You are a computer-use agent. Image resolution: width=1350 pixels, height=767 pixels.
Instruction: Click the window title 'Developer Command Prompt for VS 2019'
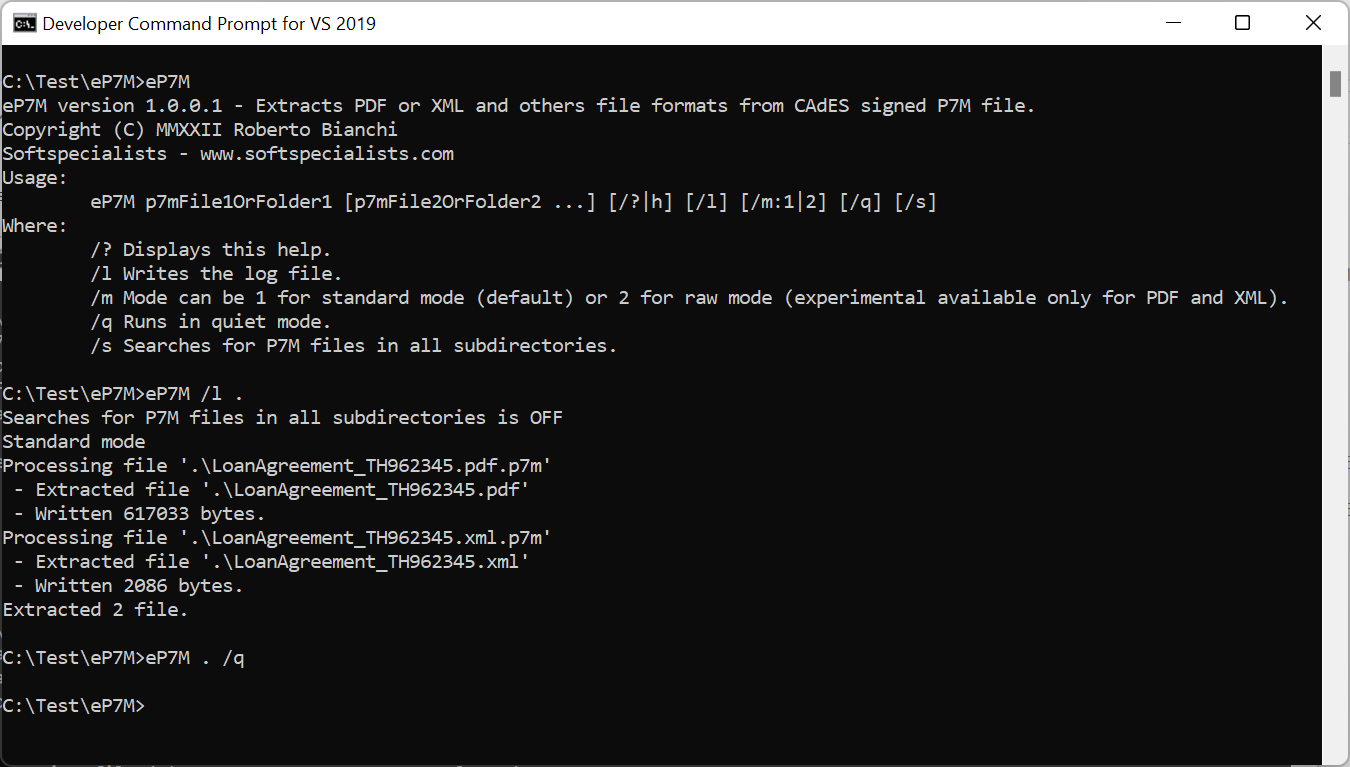[209, 24]
